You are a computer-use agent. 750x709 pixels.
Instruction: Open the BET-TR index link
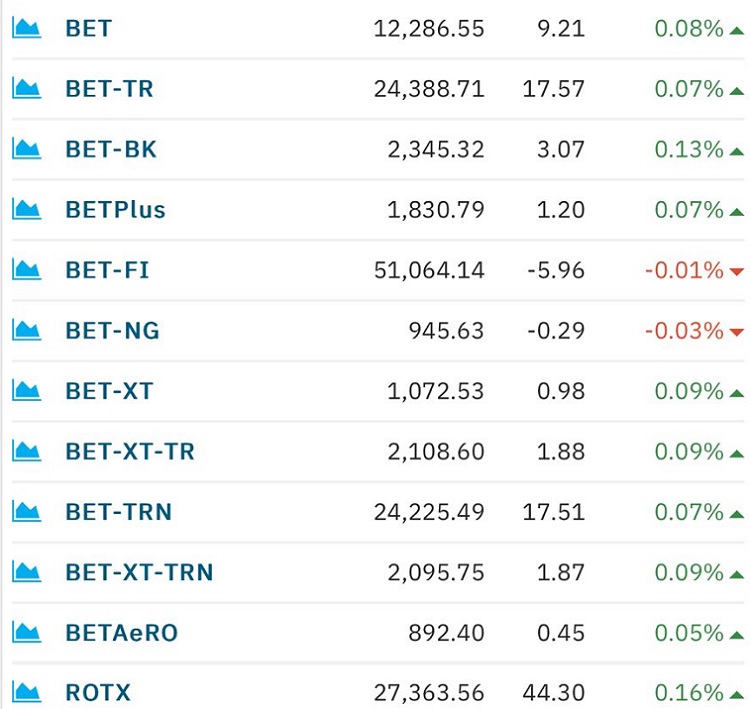pyautogui.click(x=110, y=89)
